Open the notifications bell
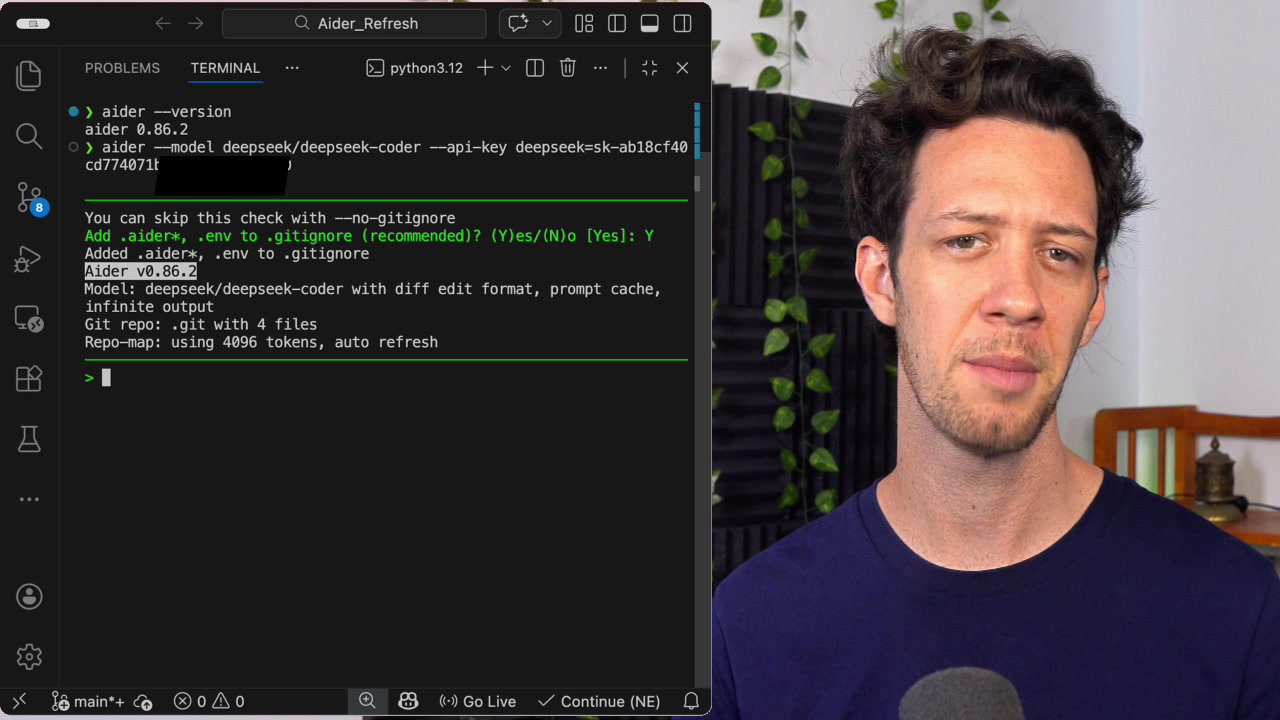The image size is (1280, 720). pos(691,702)
